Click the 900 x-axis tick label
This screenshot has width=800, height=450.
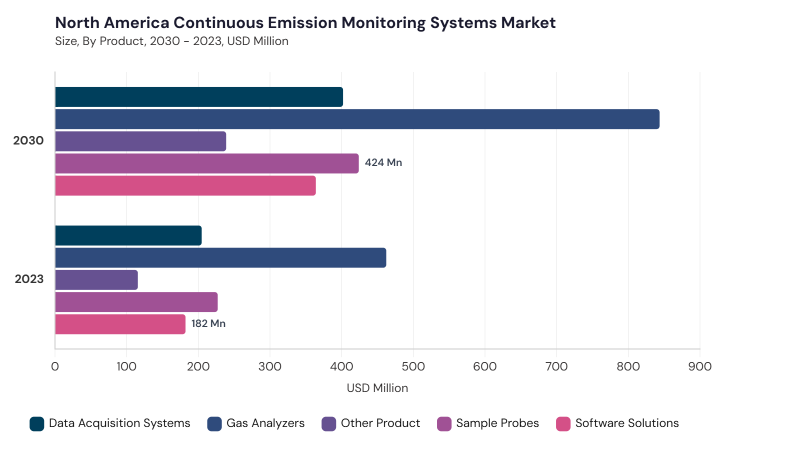700,366
